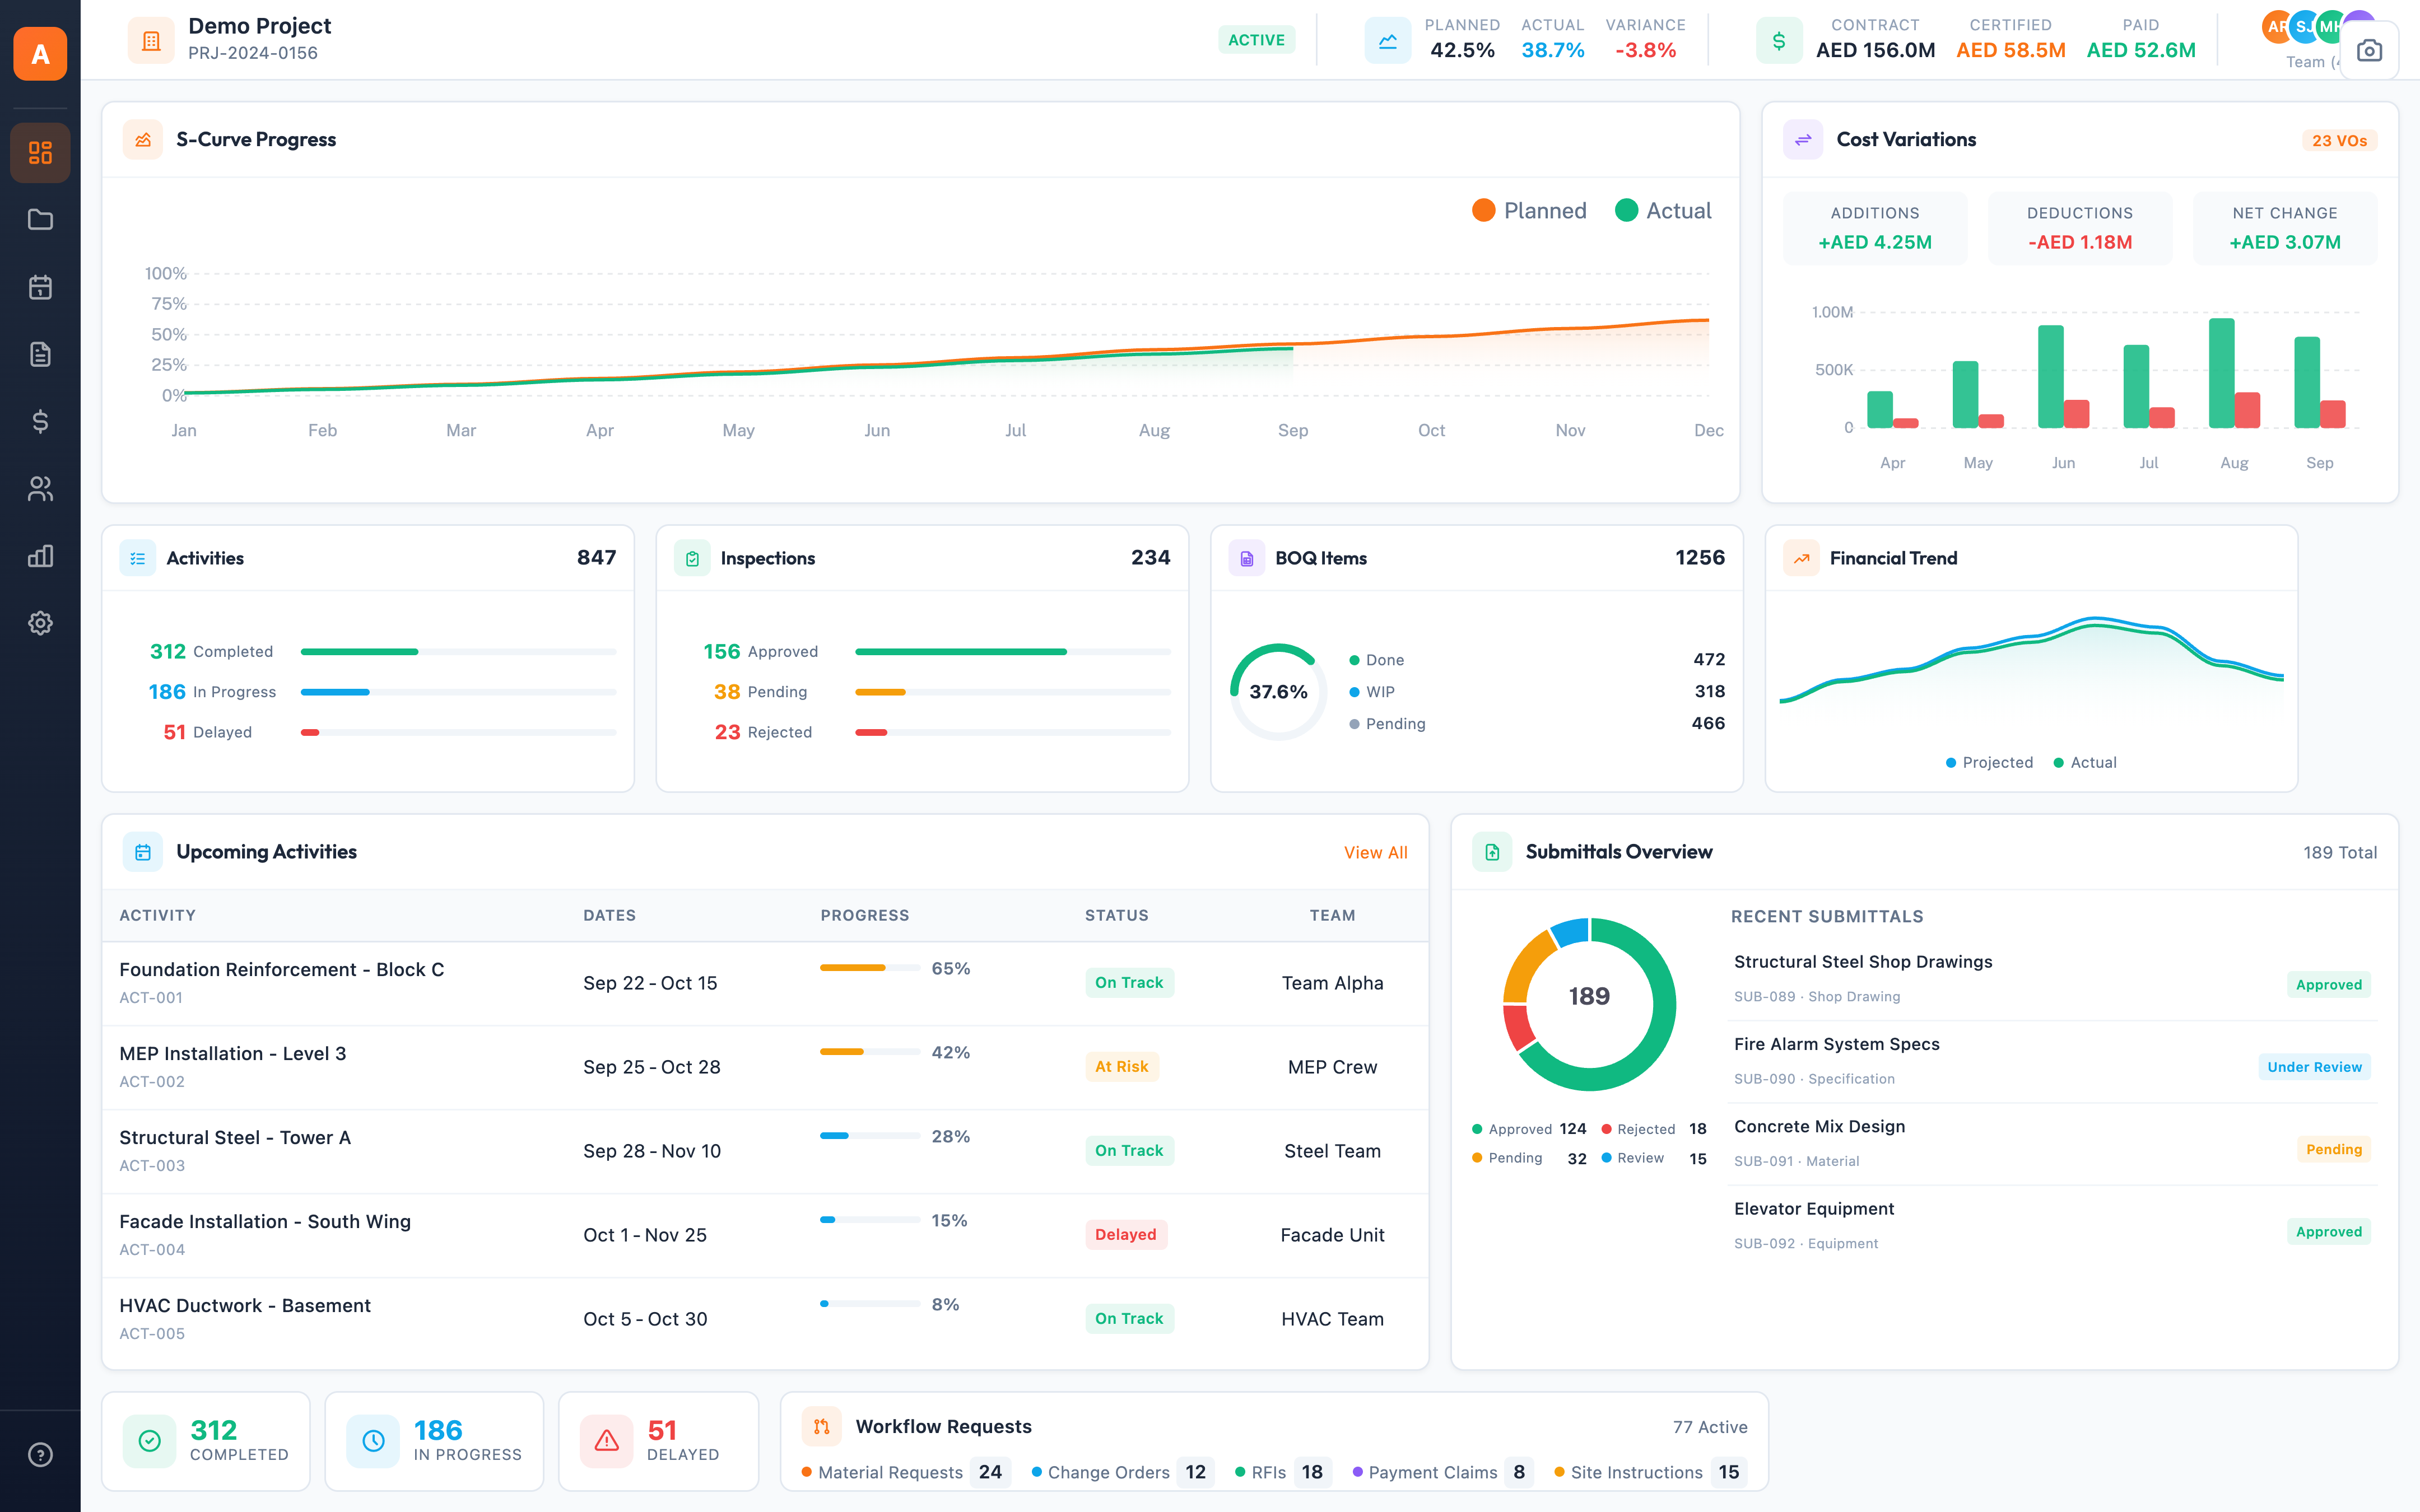The height and width of the screenshot is (1512, 2420).
Task: Click the 23 VOs badge in Cost Variations
Action: (x=2338, y=140)
